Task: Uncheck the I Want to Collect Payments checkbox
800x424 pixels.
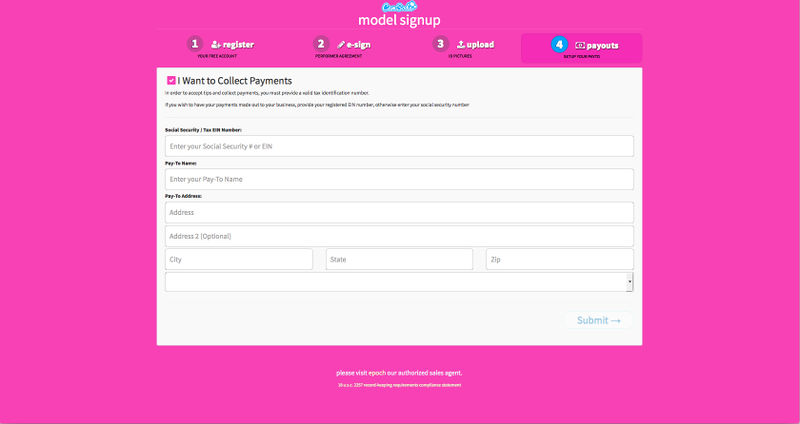Action: [x=172, y=80]
